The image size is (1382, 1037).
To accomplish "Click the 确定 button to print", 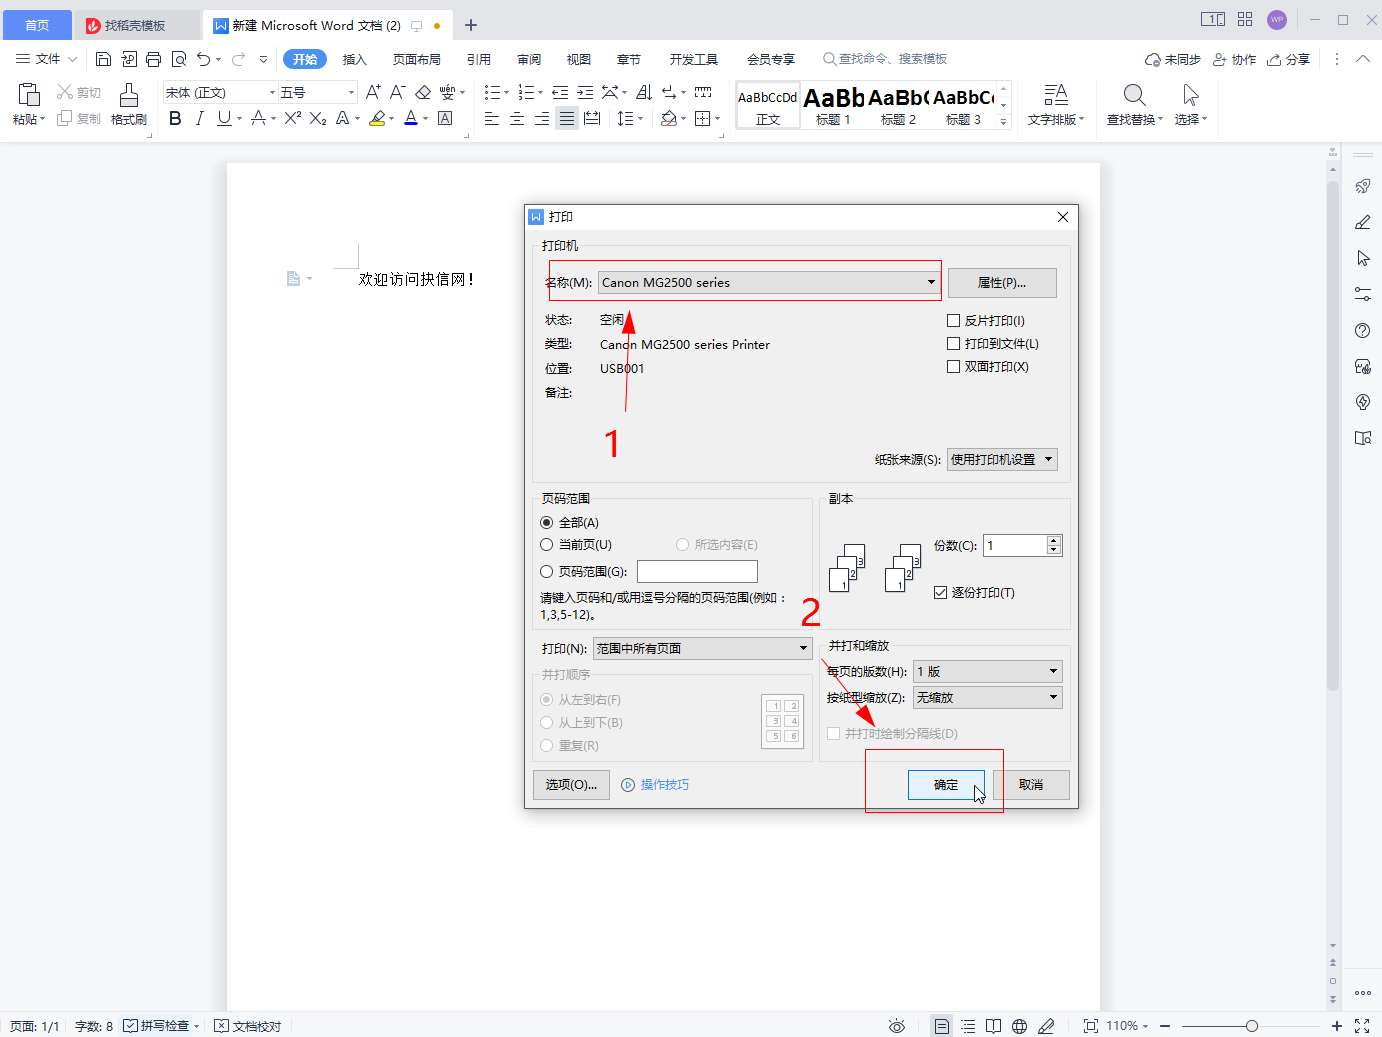I will tap(946, 785).
